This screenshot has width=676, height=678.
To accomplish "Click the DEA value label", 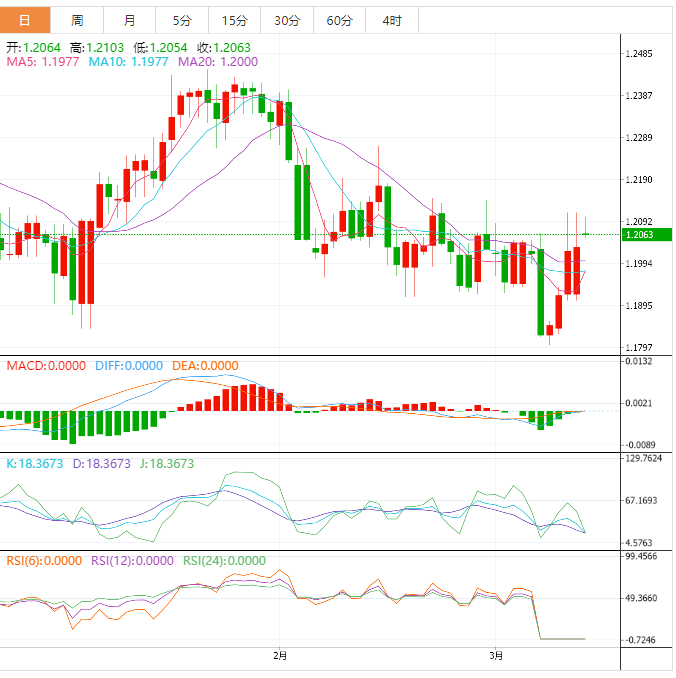I will tap(205, 366).
